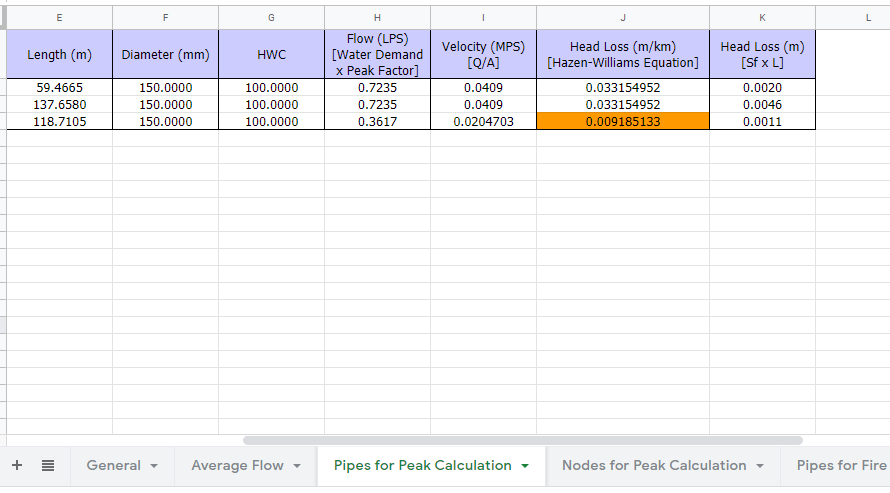The width and height of the screenshot is (890, 493).
Task: Select head loss m/km cell in 137.6580 row
Action: click(x=623, y=104)
